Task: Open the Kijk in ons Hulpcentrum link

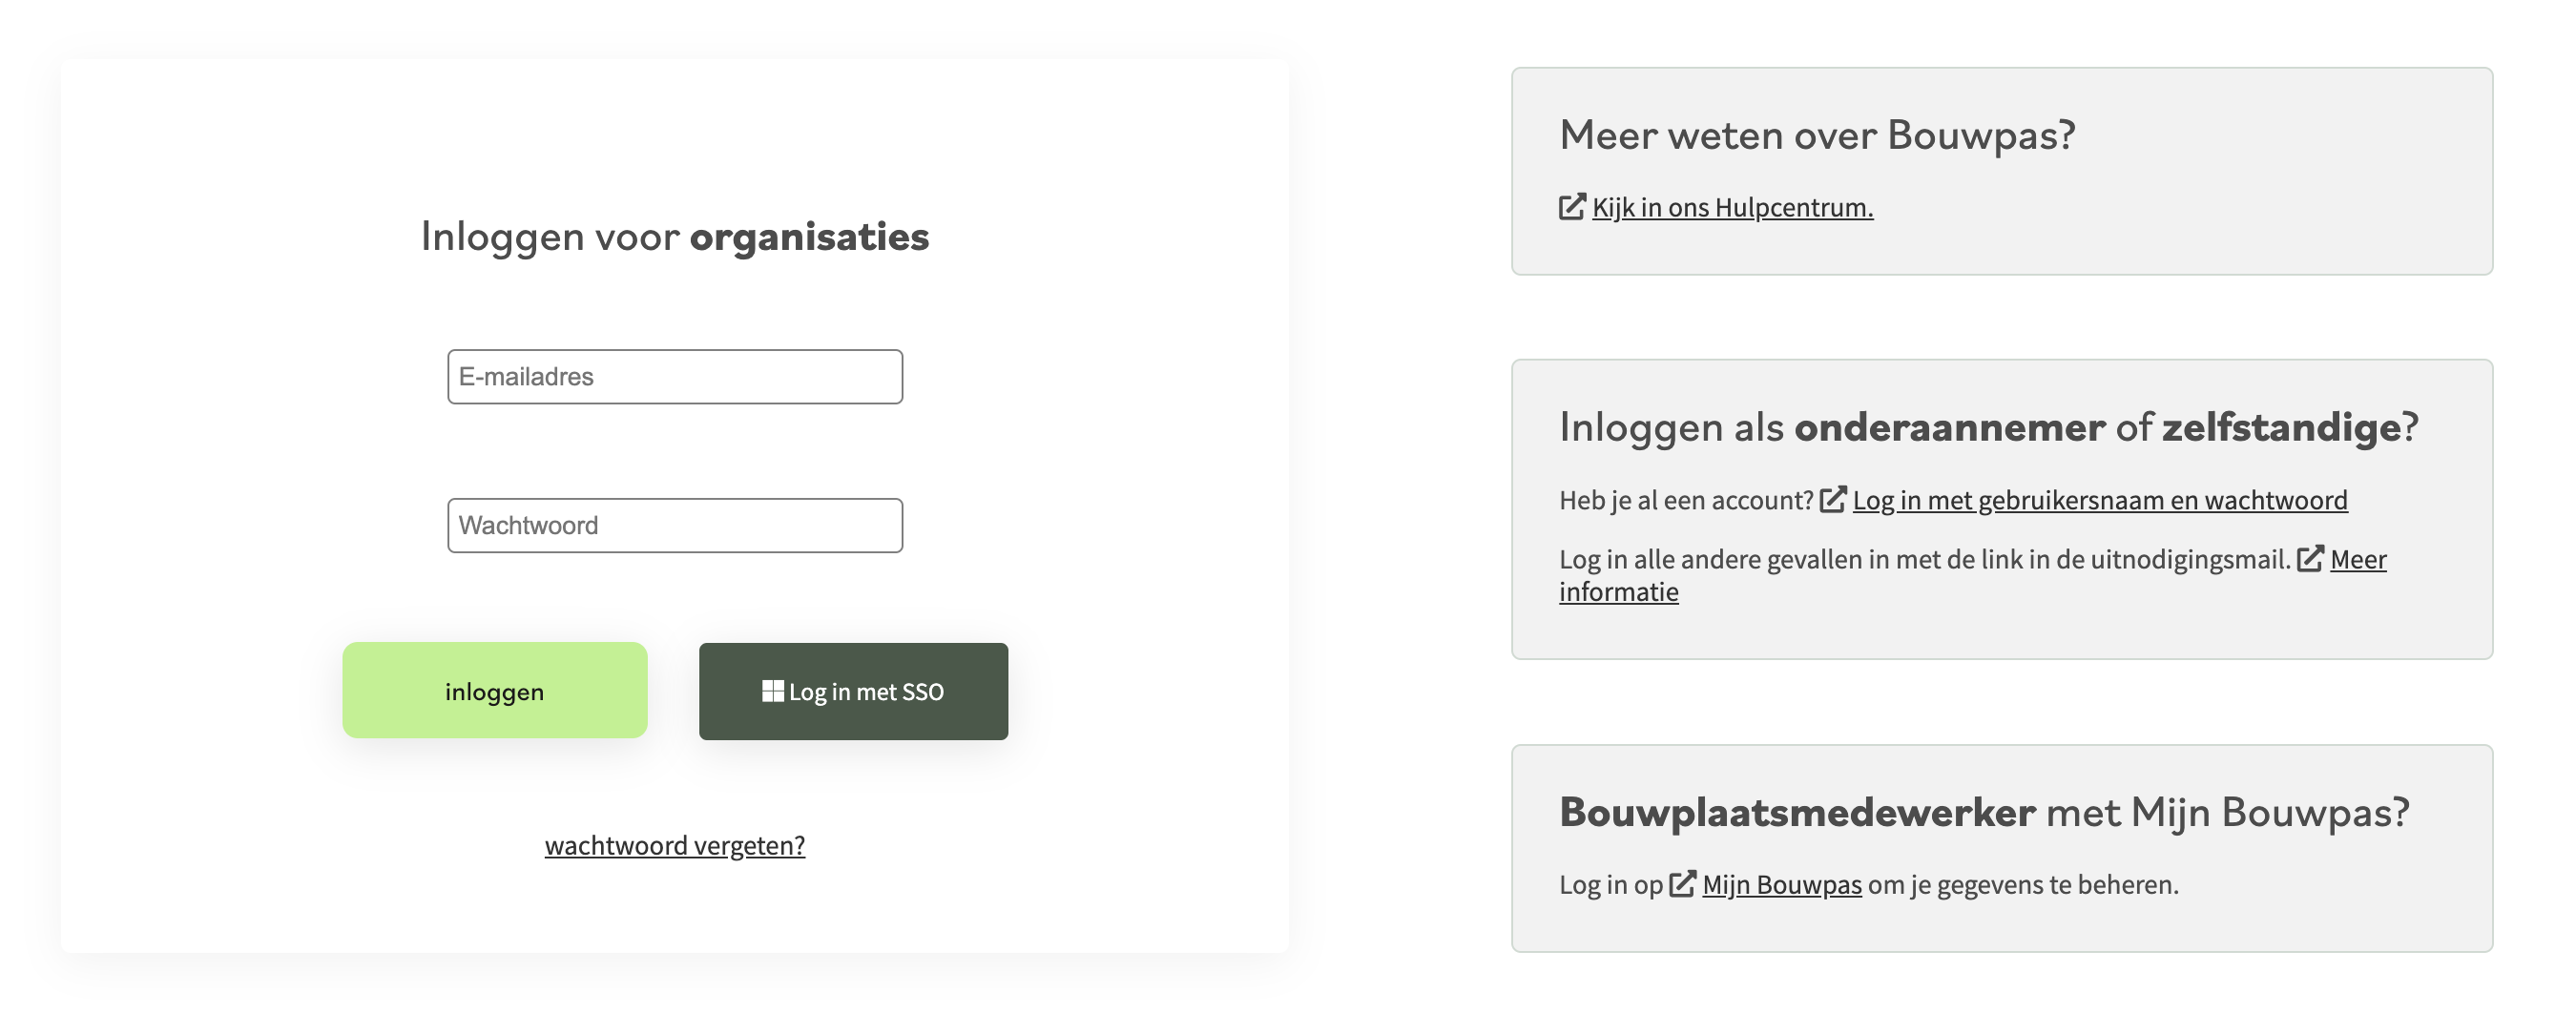Action: tap(1732, 208)
